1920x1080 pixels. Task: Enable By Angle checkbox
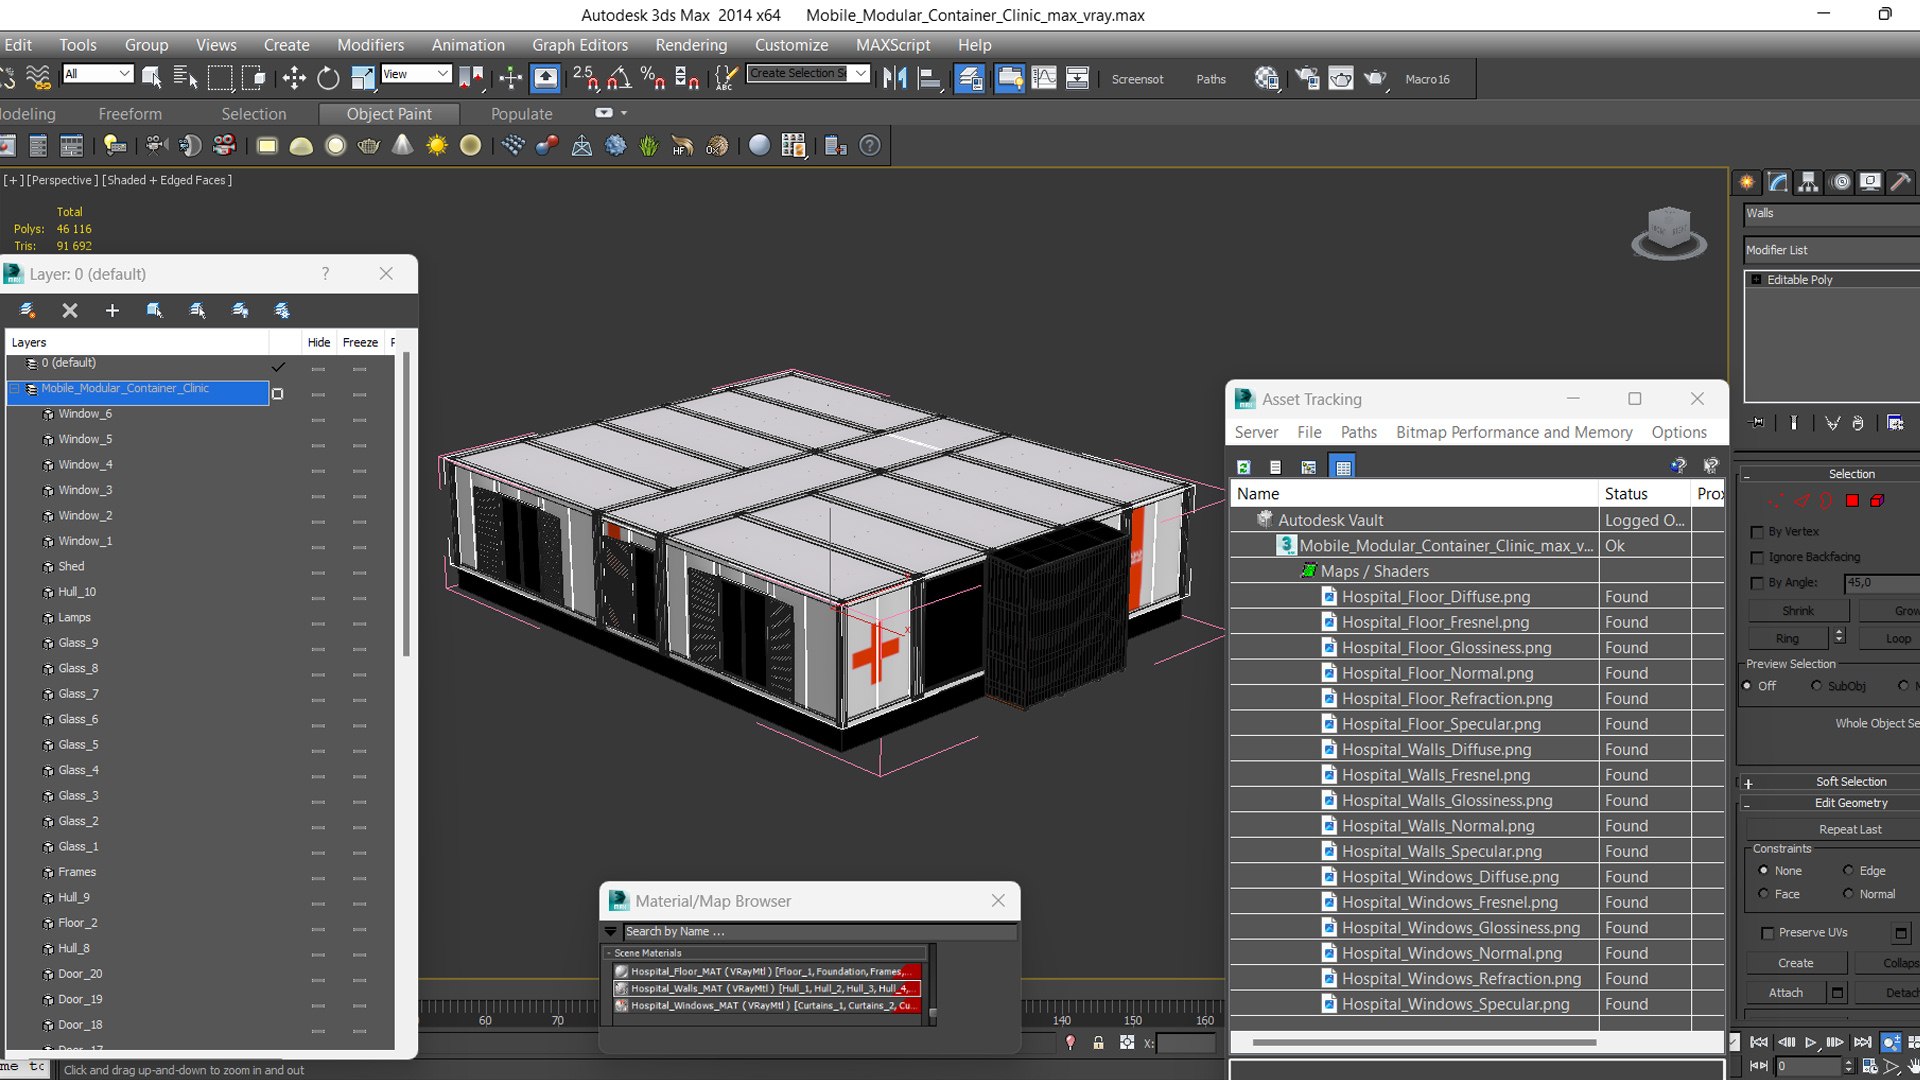pyautogui.click(x=1757, y=583)
